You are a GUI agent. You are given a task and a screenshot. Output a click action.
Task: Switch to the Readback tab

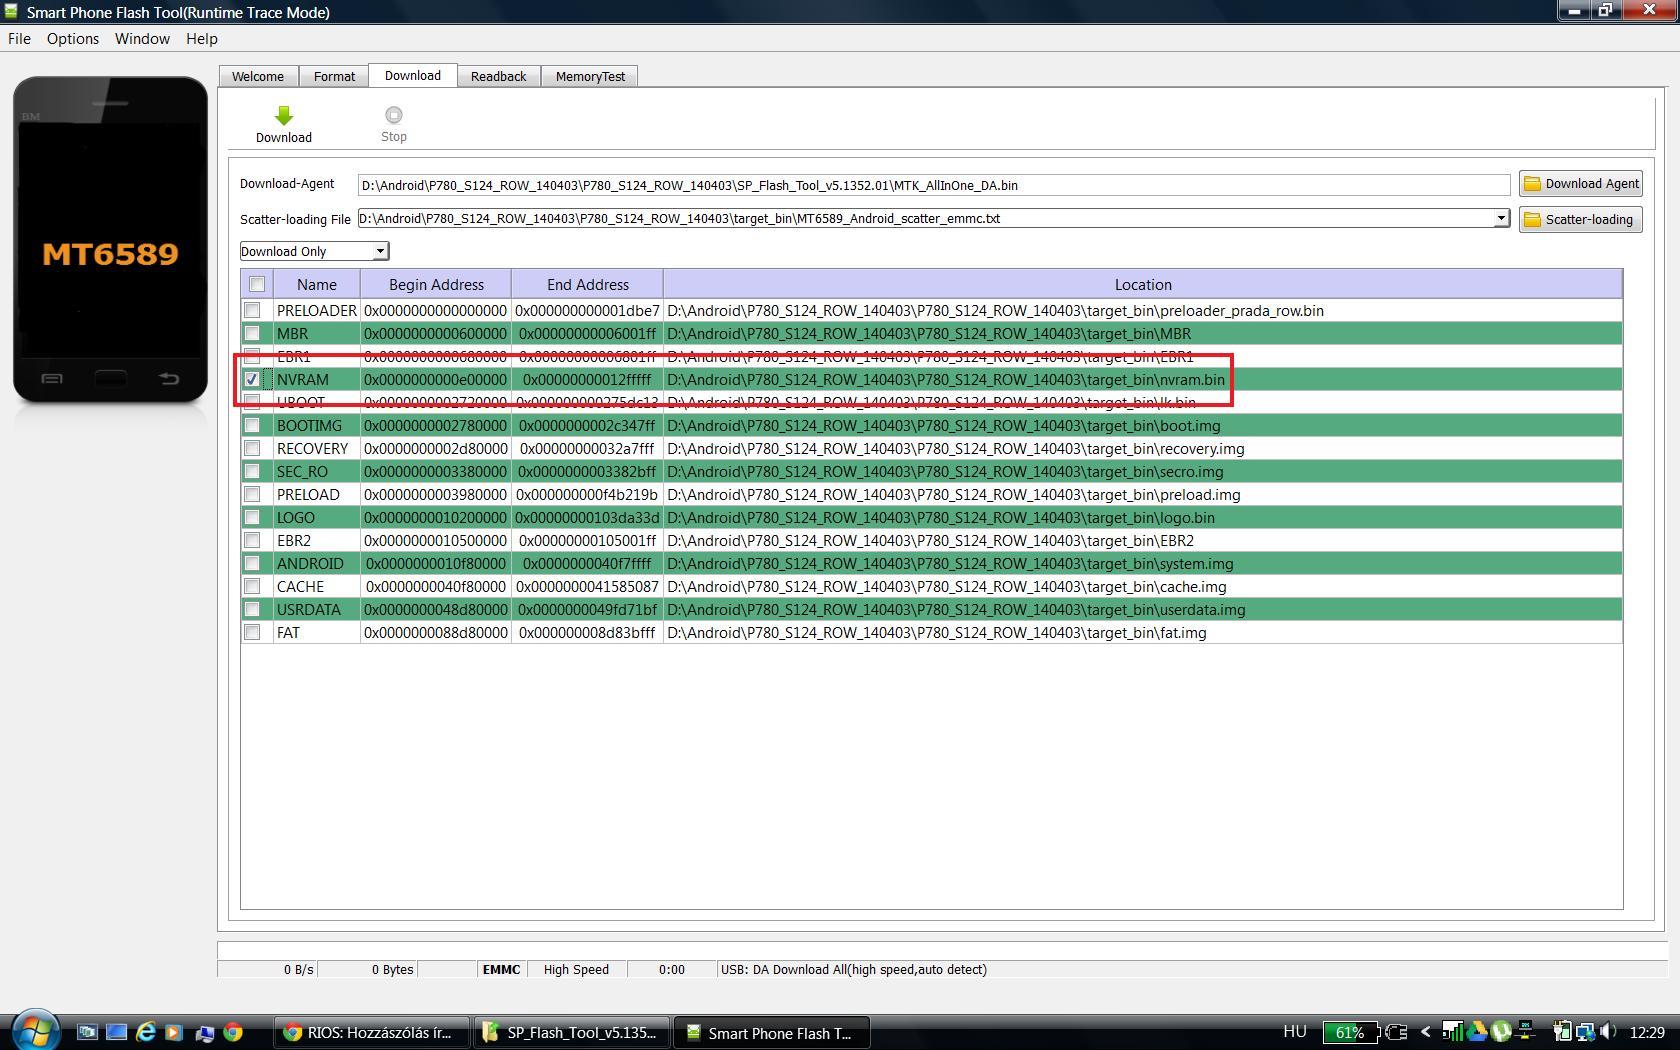(x=498, y=76)
